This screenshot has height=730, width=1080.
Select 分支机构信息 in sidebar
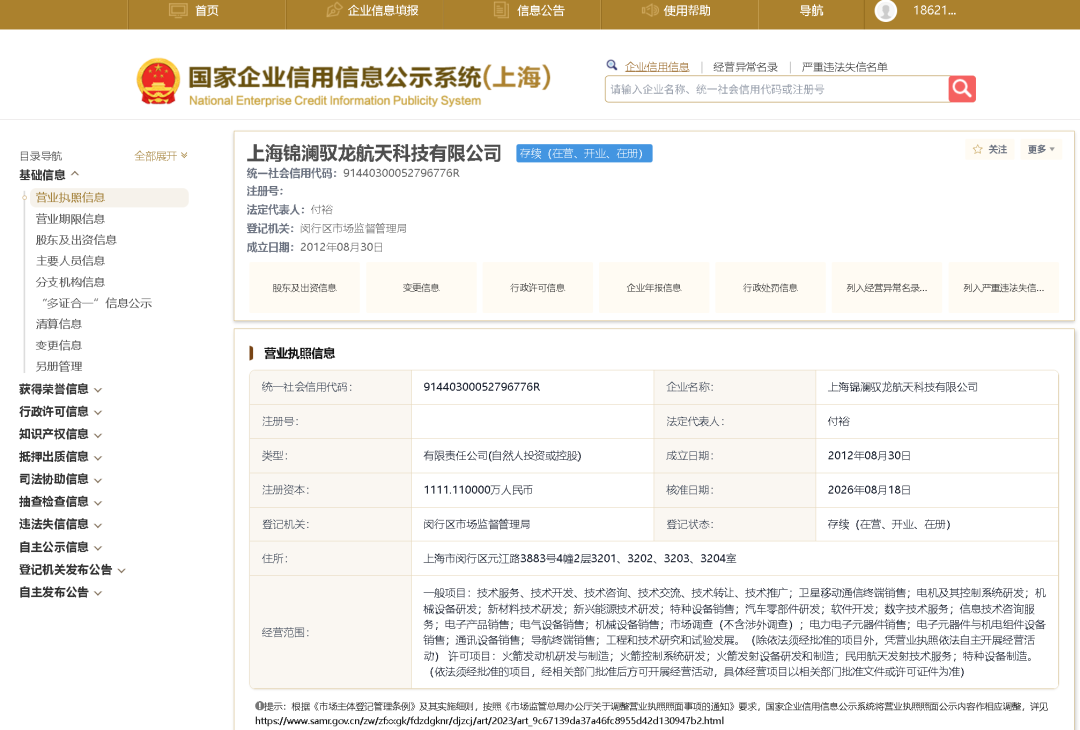70,282
